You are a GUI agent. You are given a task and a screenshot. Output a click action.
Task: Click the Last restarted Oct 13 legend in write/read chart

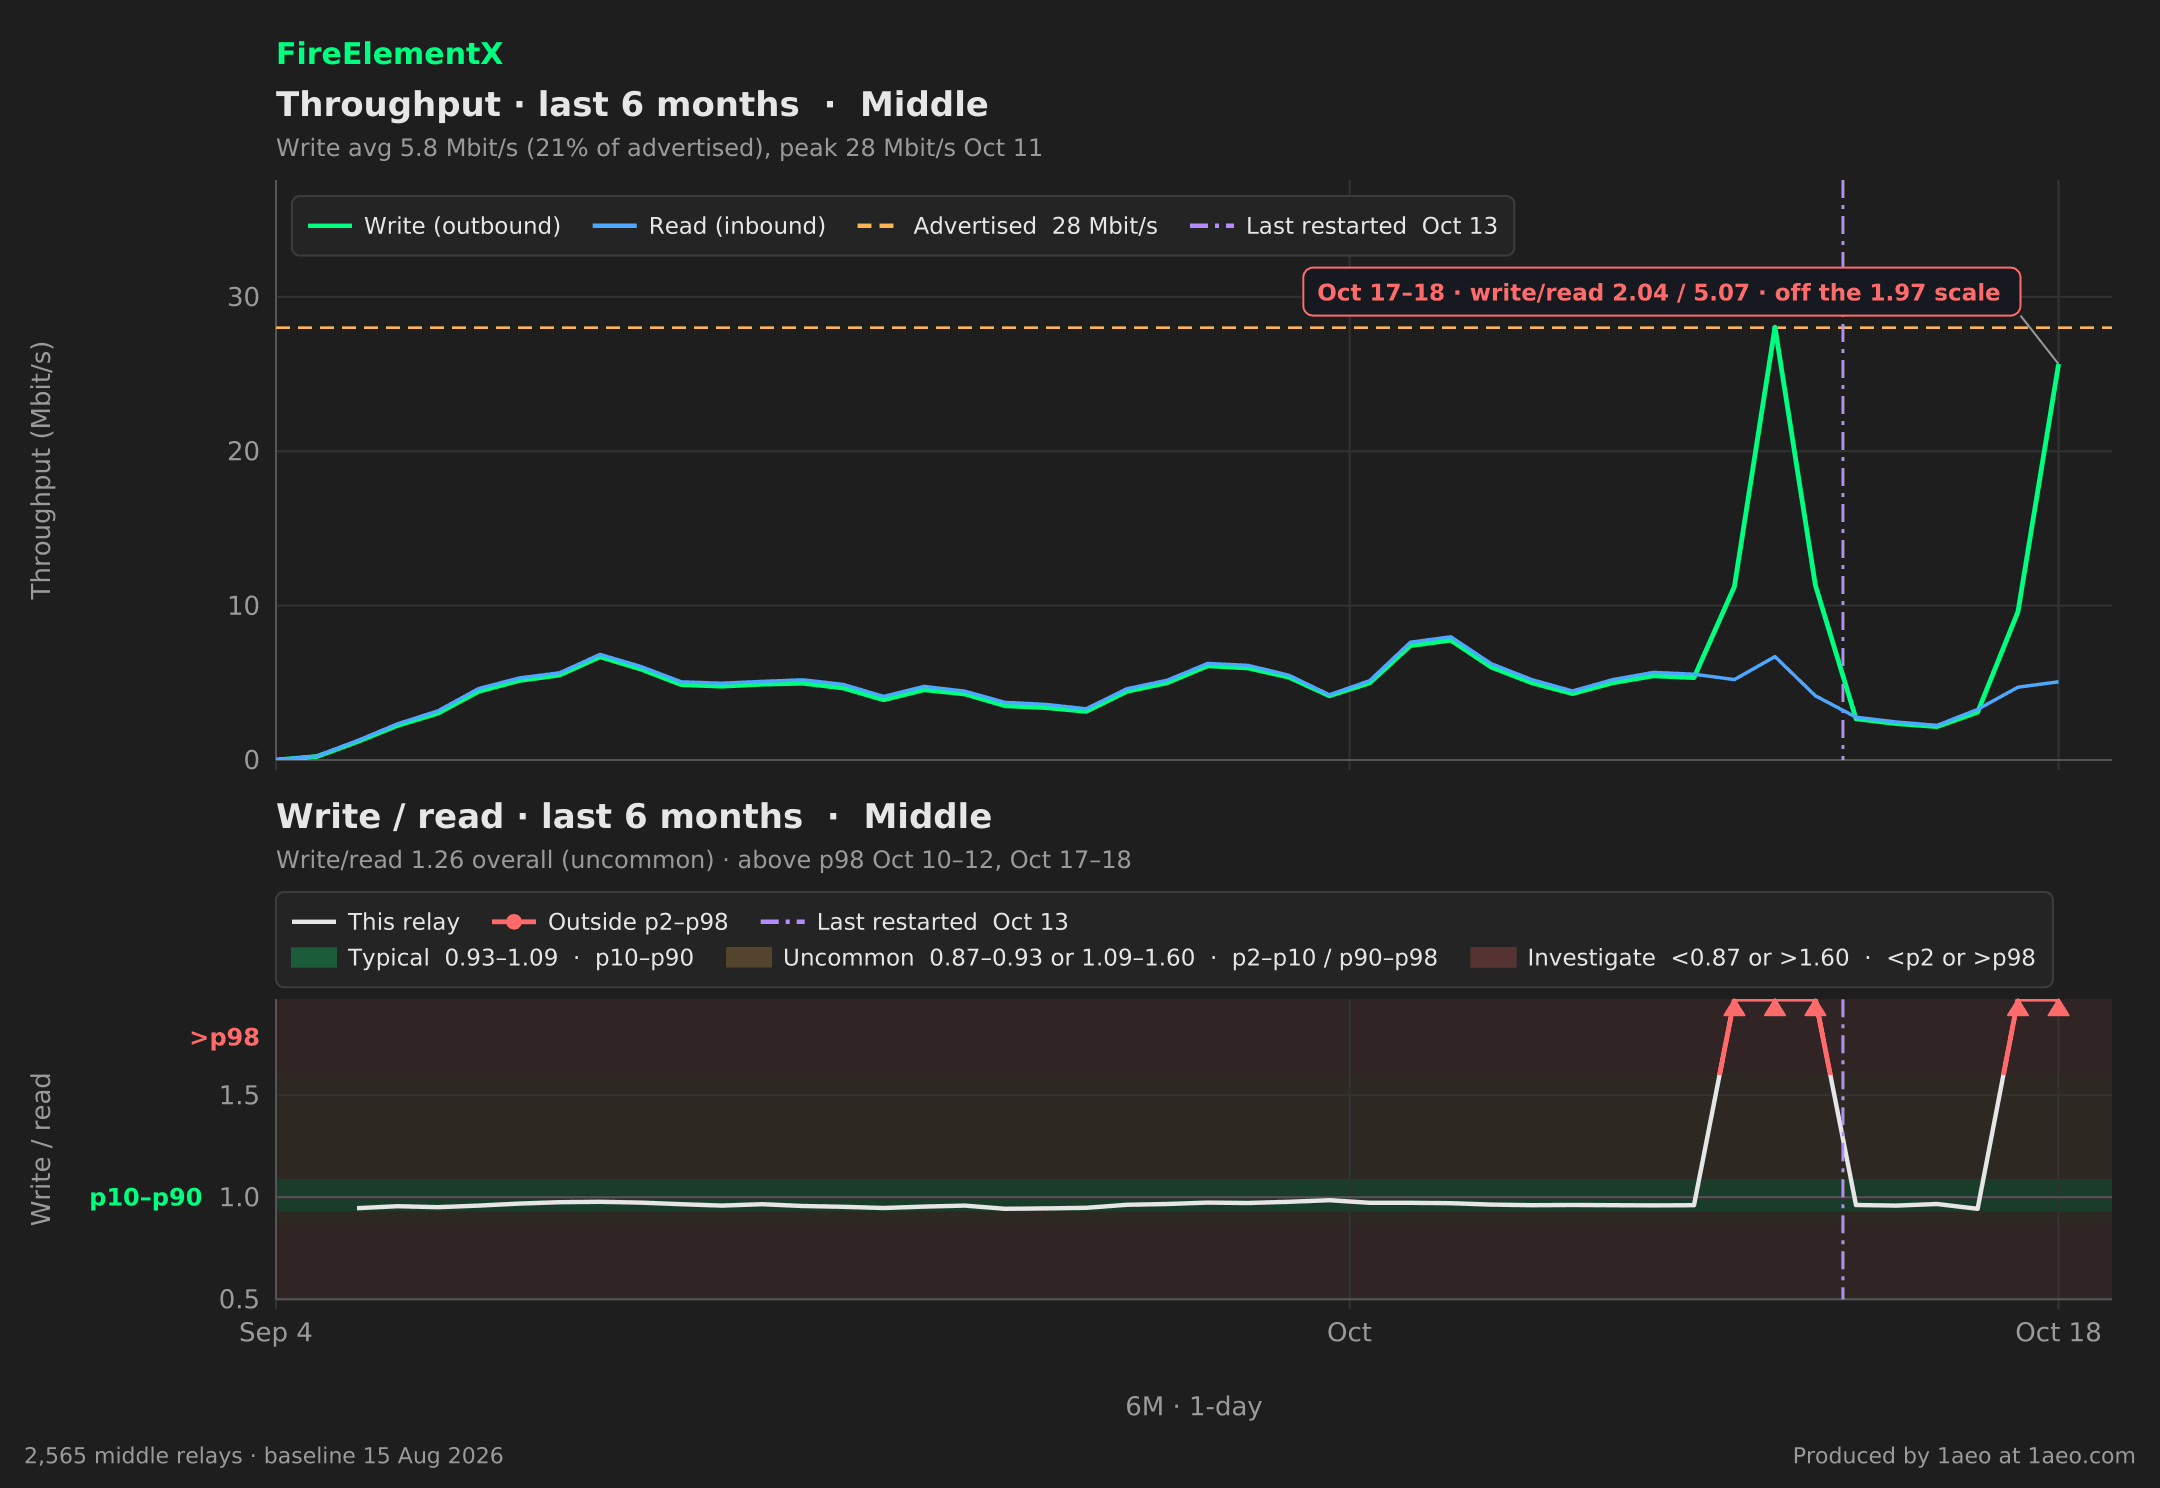914,922
